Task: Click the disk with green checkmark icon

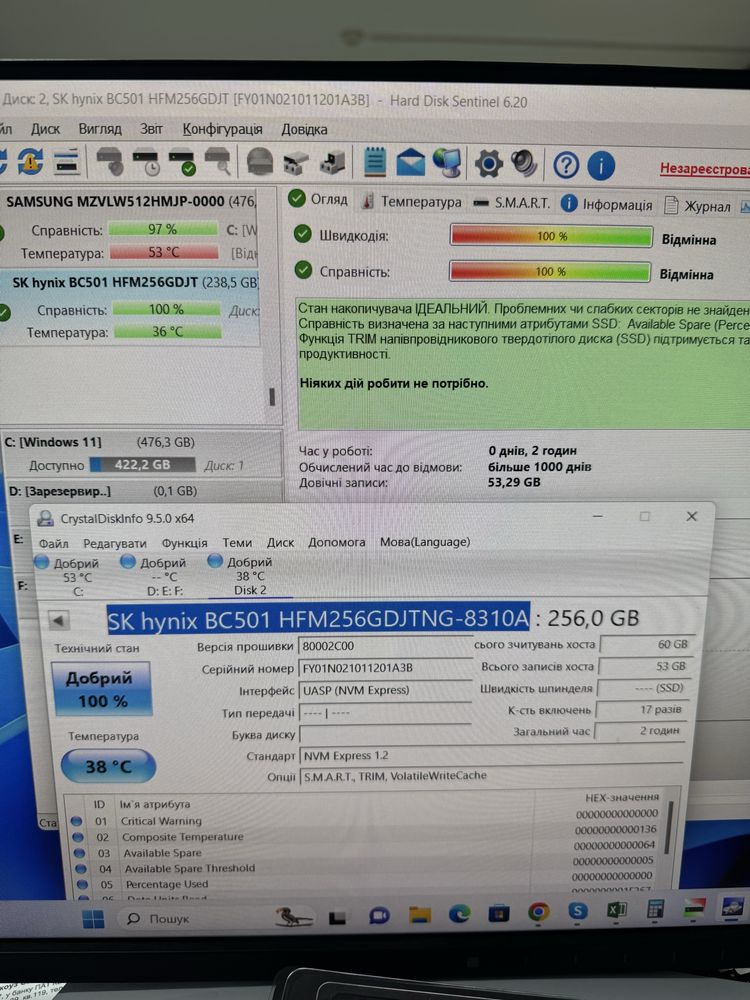Action: (182, 162)
